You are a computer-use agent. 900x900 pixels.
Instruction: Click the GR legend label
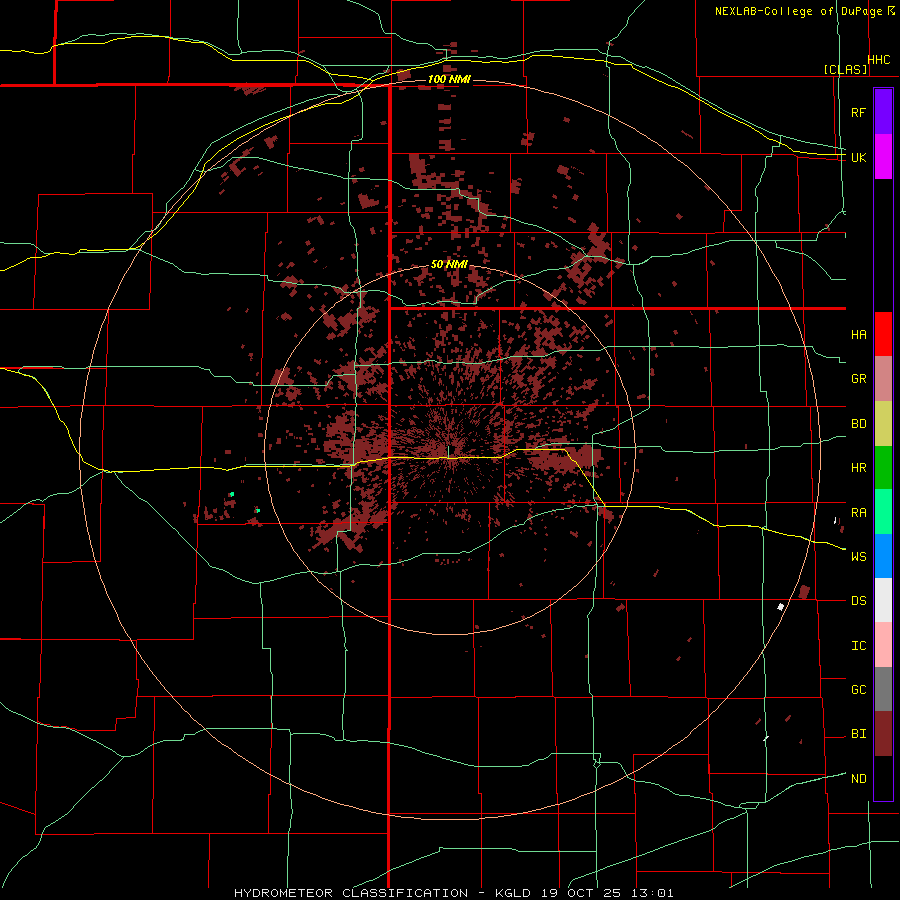point(859,379)
